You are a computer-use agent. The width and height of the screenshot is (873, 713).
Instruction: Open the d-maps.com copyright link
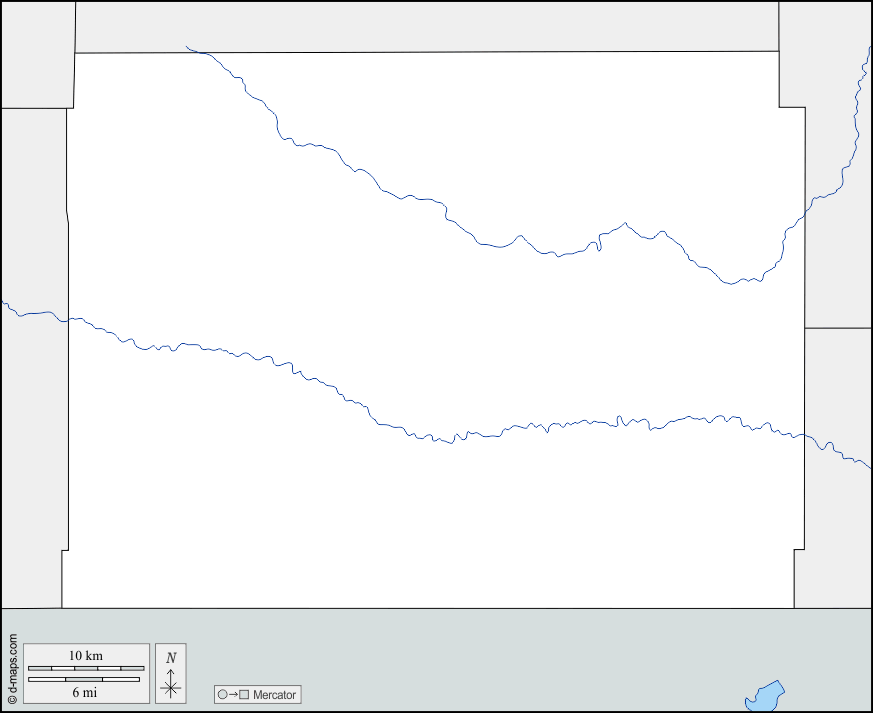(12, 663)
